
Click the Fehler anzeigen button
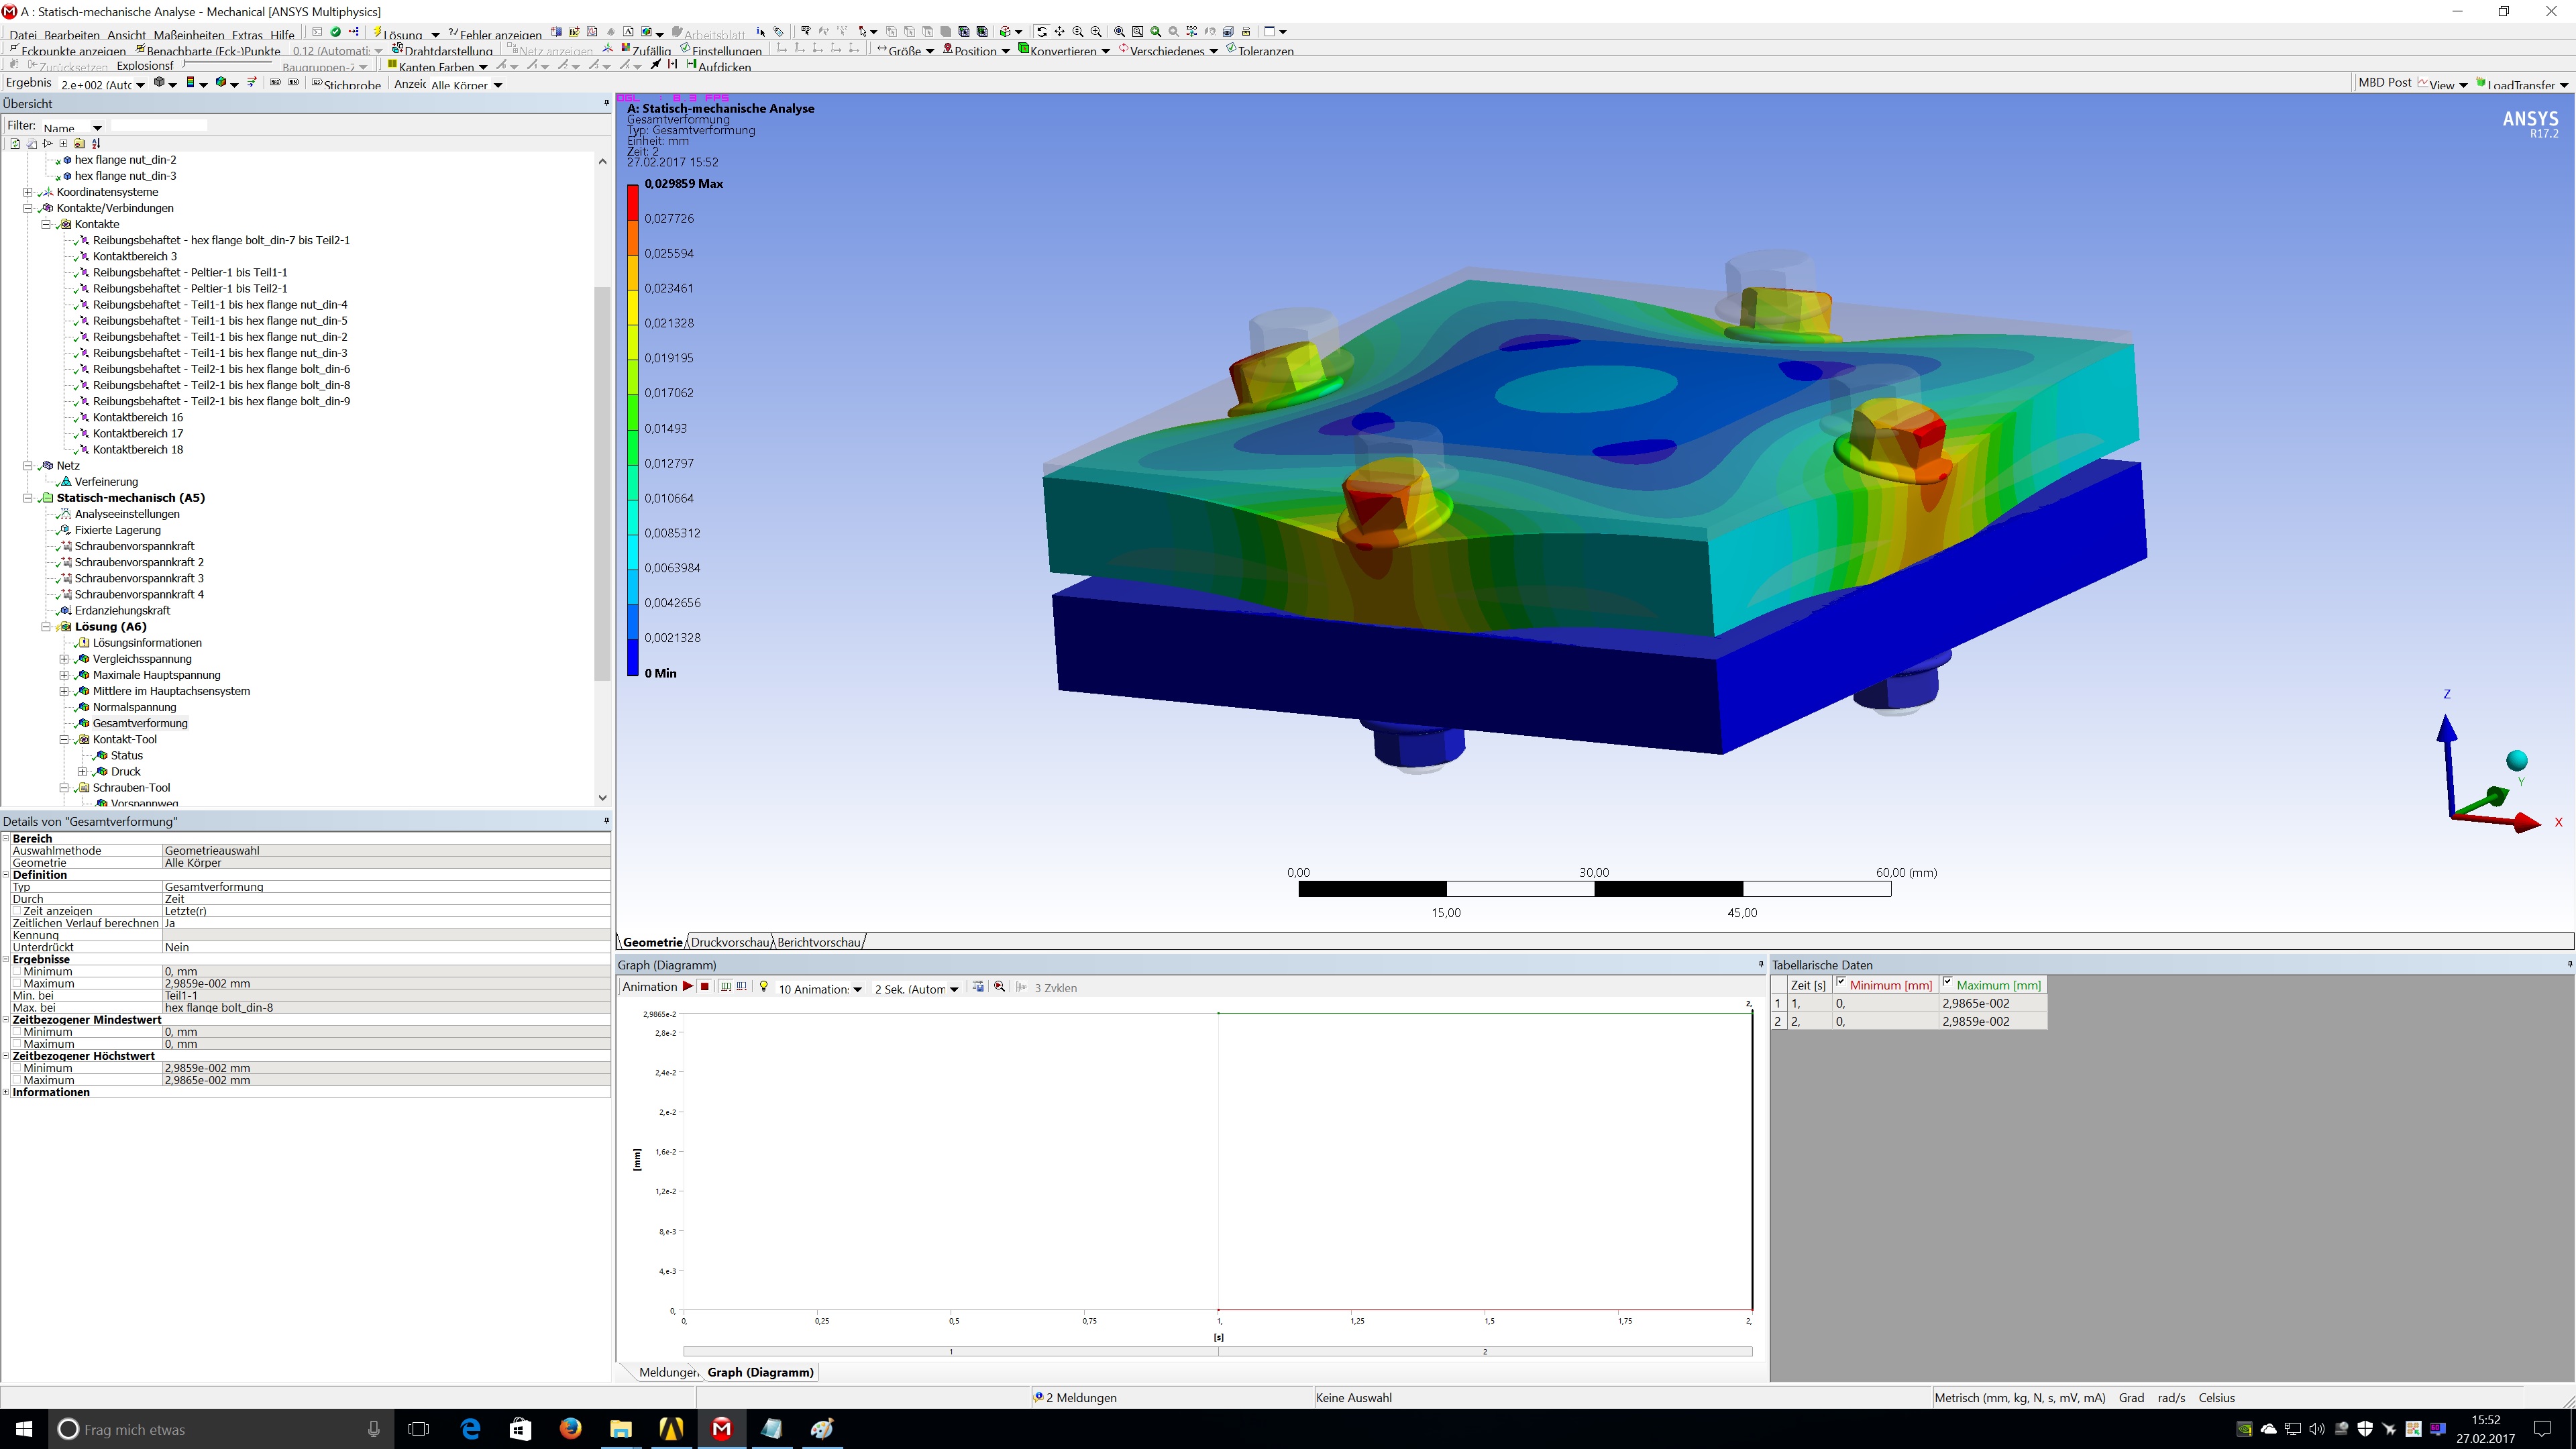(x=495, y=34)
